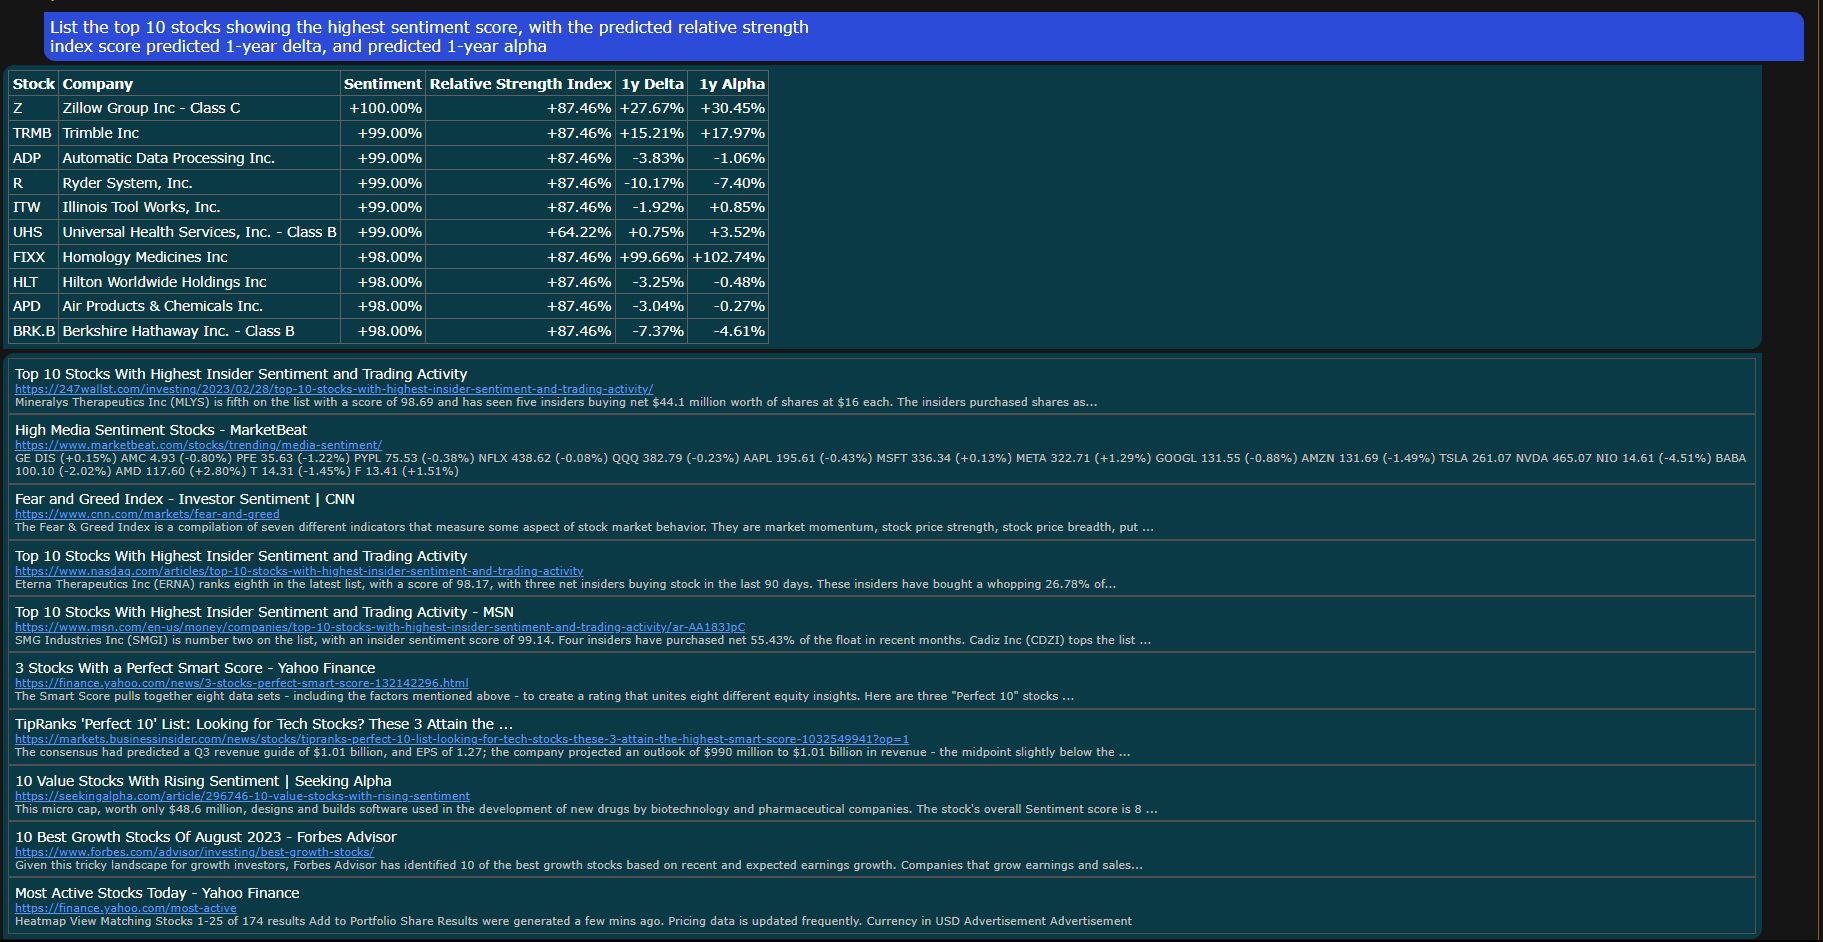Screen dimensions: 1823x942
Task: Open the Forbes best growth stocks link
Action: pyautogui.click(x=194, y=852)
